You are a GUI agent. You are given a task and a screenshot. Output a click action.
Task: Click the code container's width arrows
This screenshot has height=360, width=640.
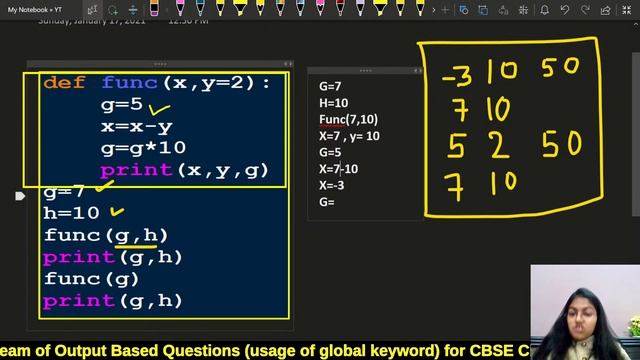[288, 64]
